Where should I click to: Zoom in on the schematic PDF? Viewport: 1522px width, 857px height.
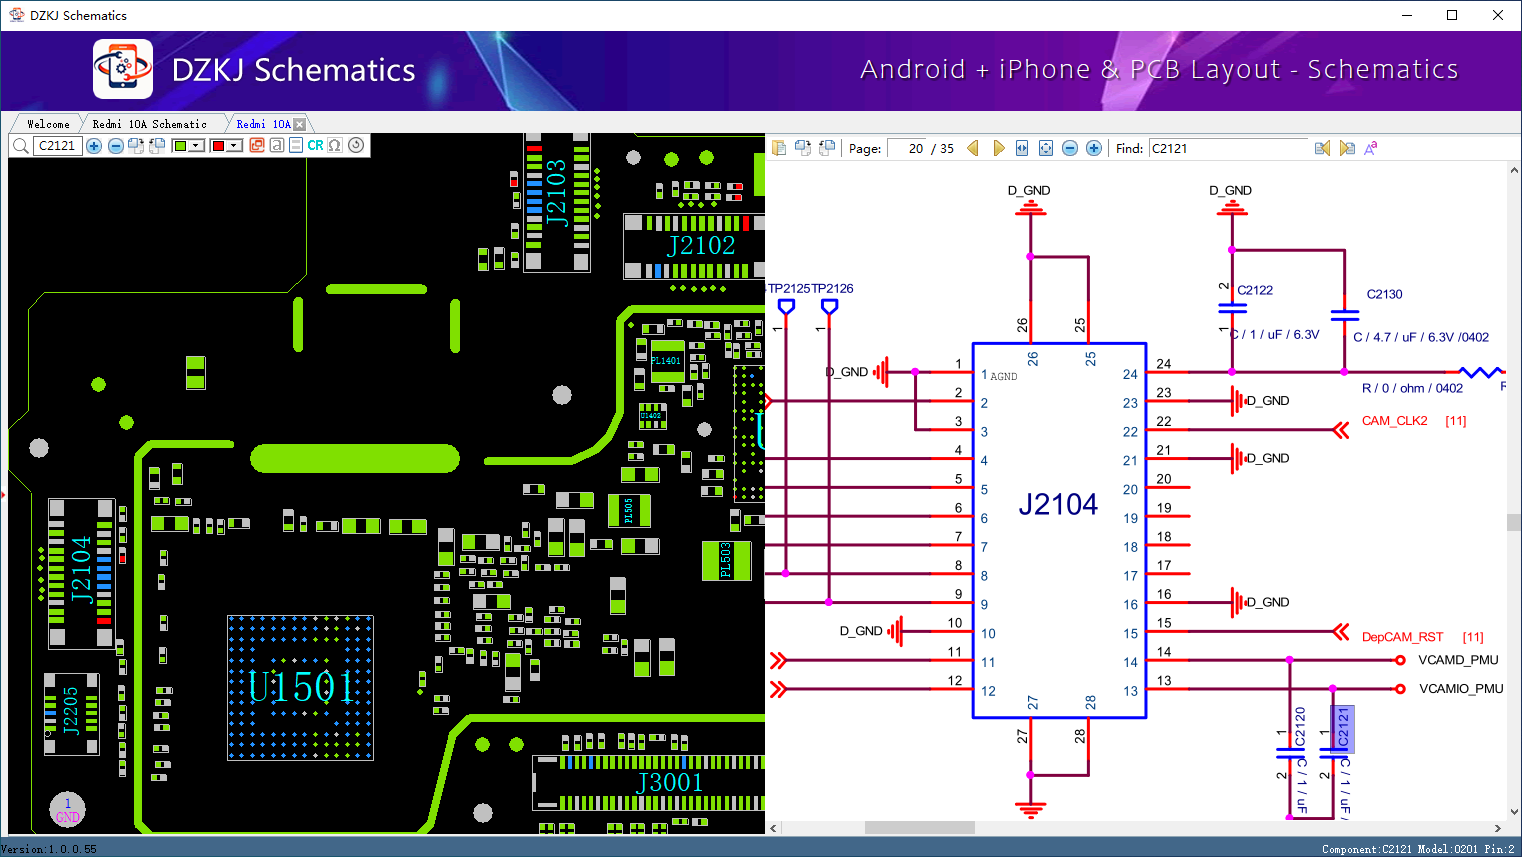coord(1094,148)
